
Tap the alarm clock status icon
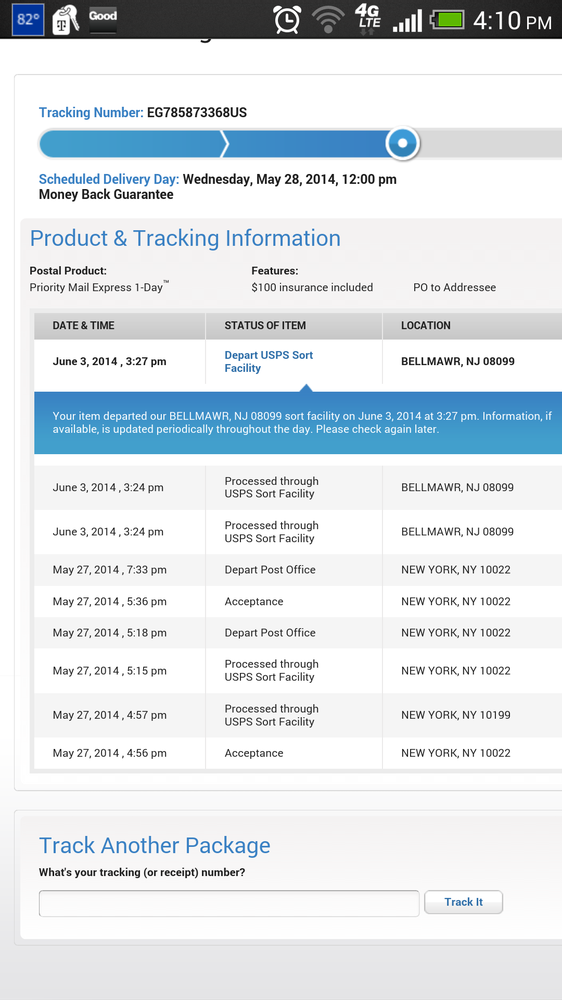click(287, 19)
